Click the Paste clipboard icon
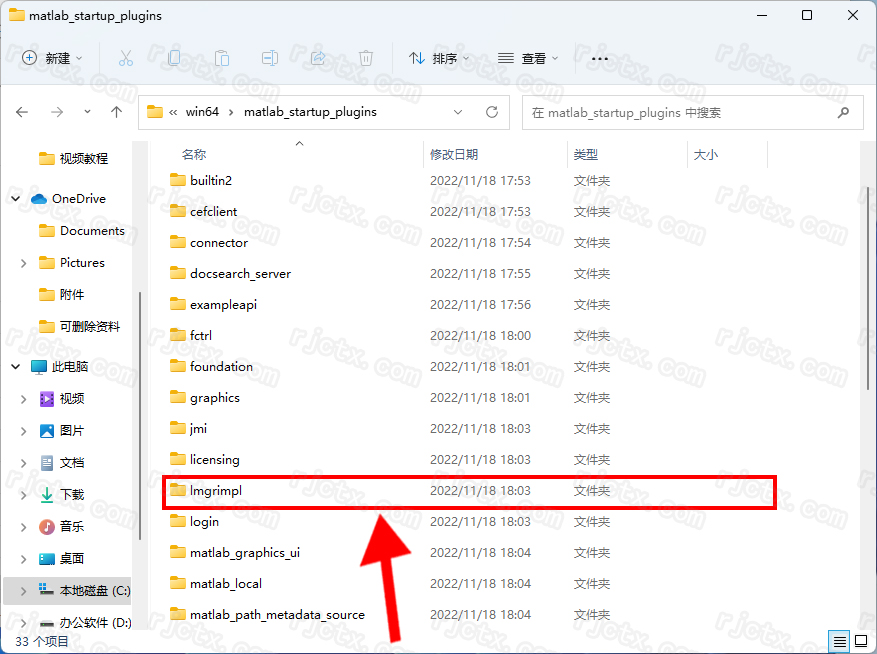The image size is (877, 654). (x=222, y=58)
